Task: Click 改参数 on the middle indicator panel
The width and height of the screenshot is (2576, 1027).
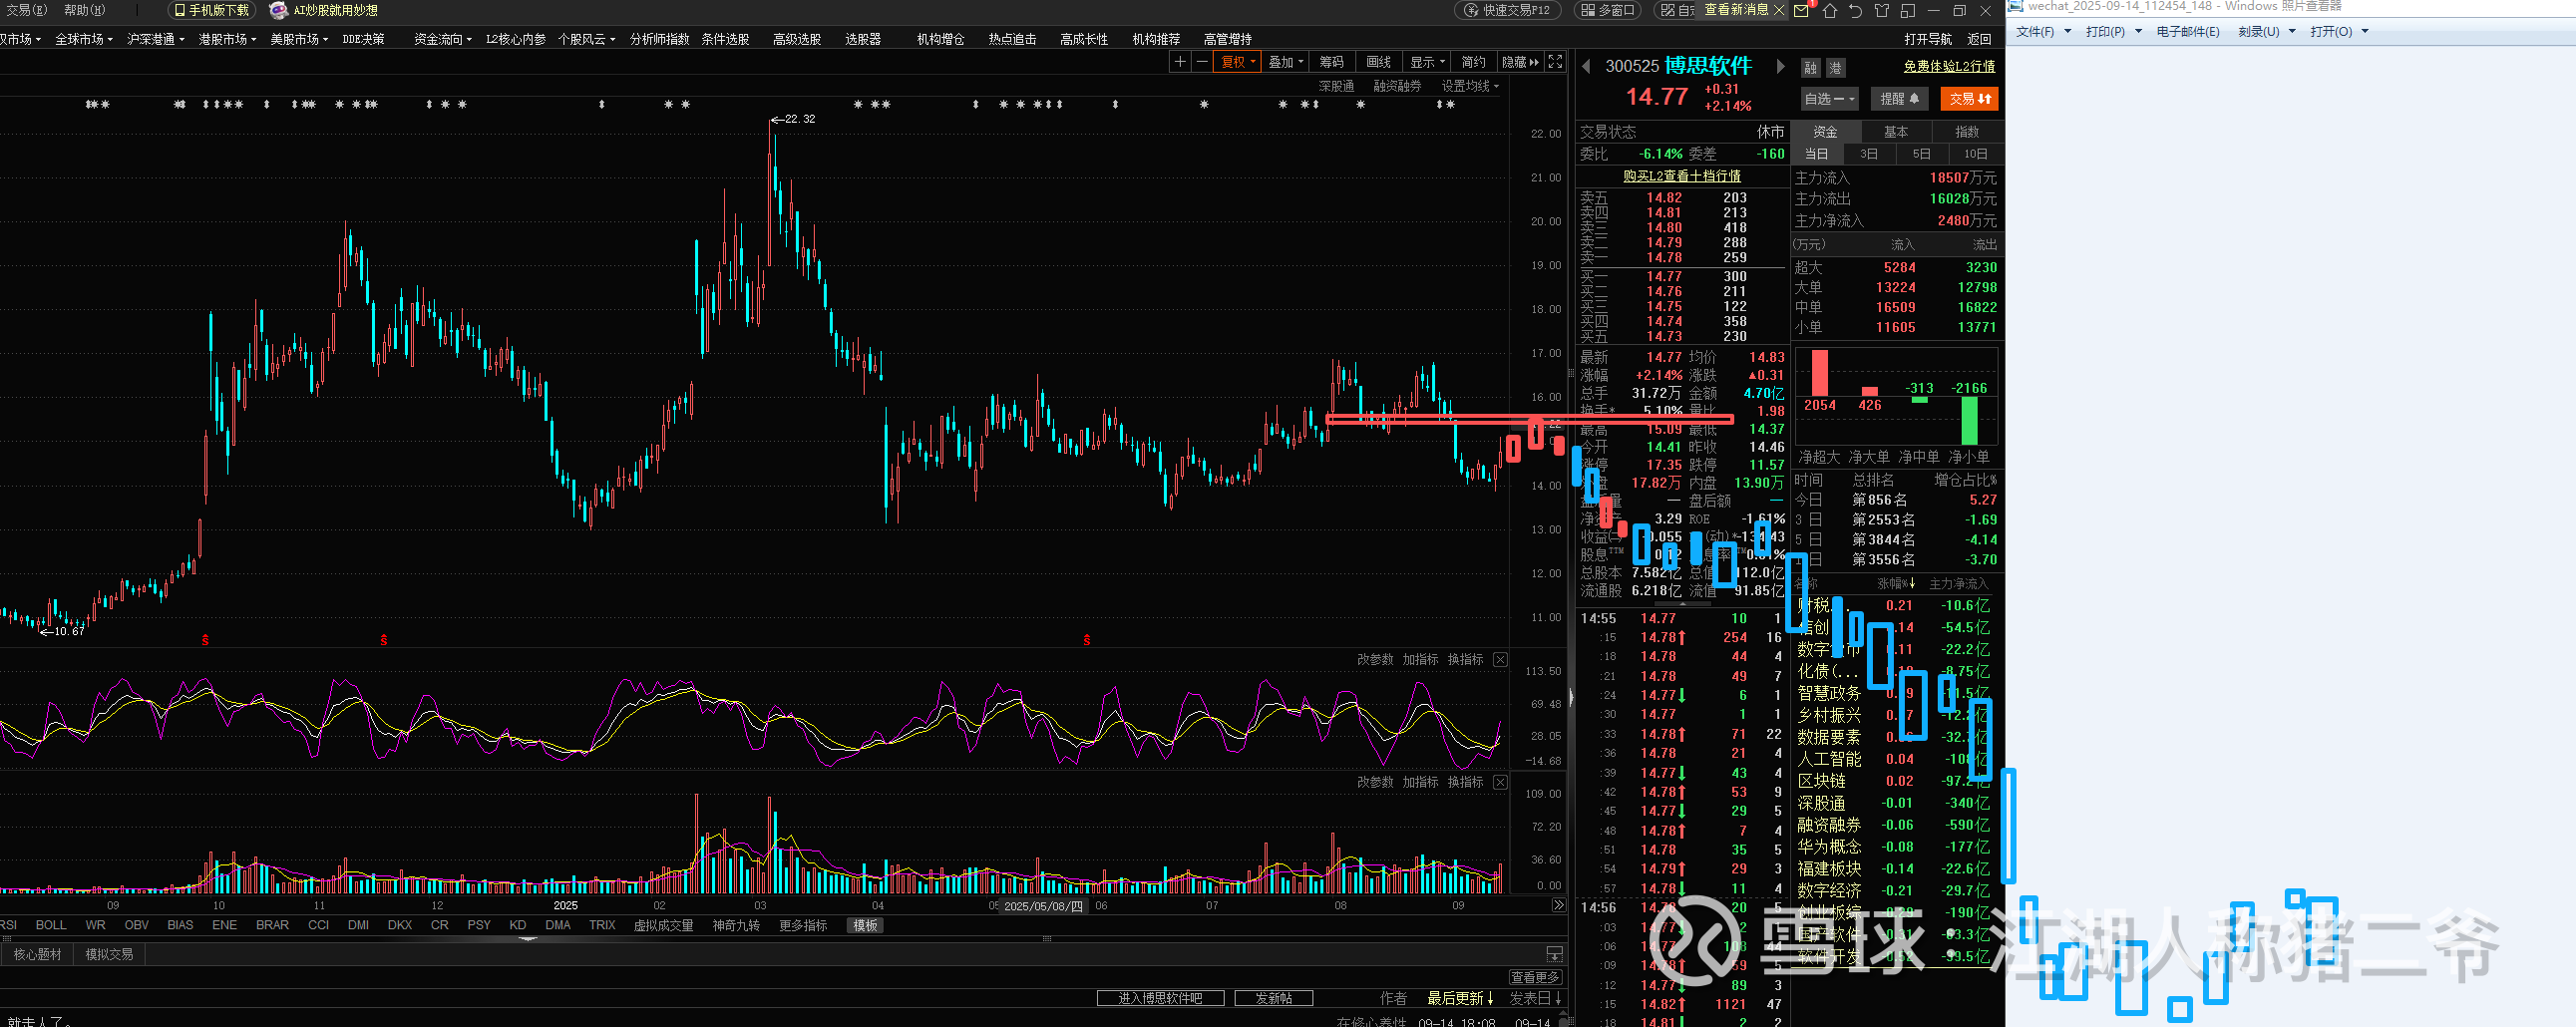Action: (1375, 660)
